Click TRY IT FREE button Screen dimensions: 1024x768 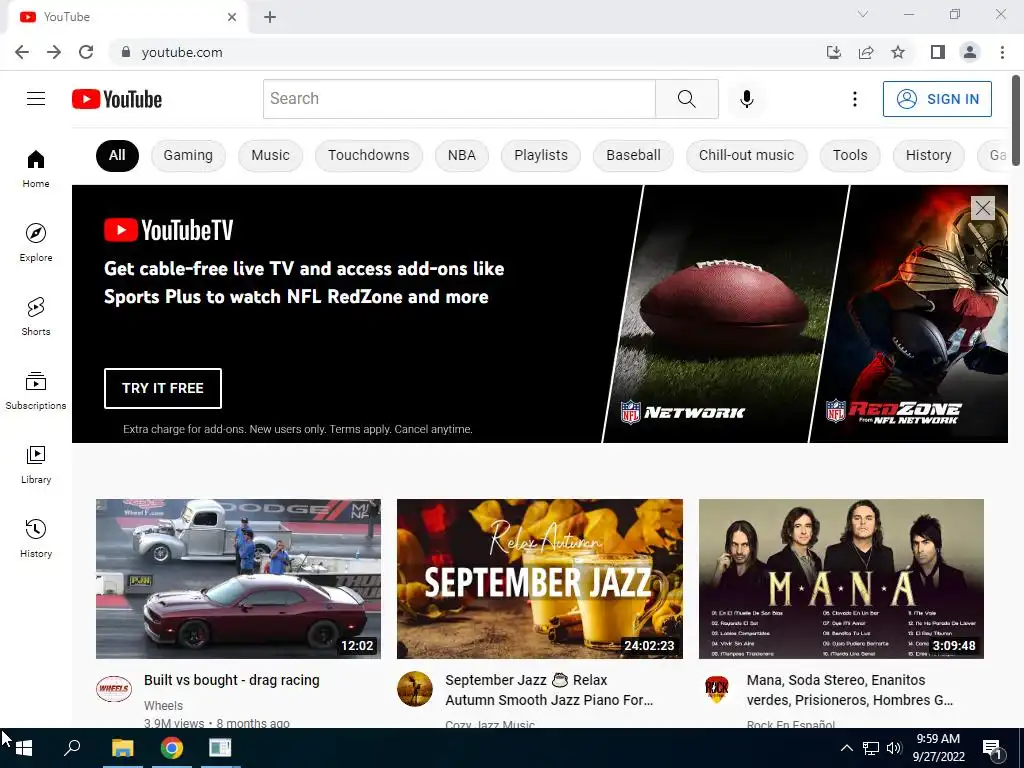point(163,388)
